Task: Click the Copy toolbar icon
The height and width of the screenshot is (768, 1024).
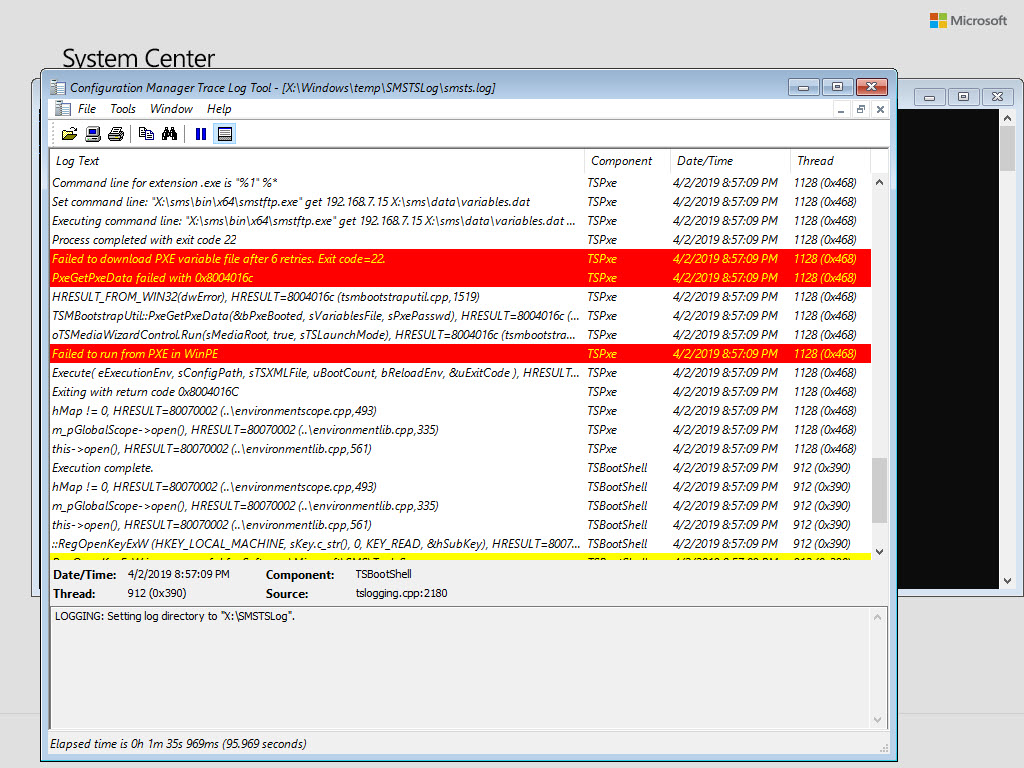Action: click(x=146, y=134)
